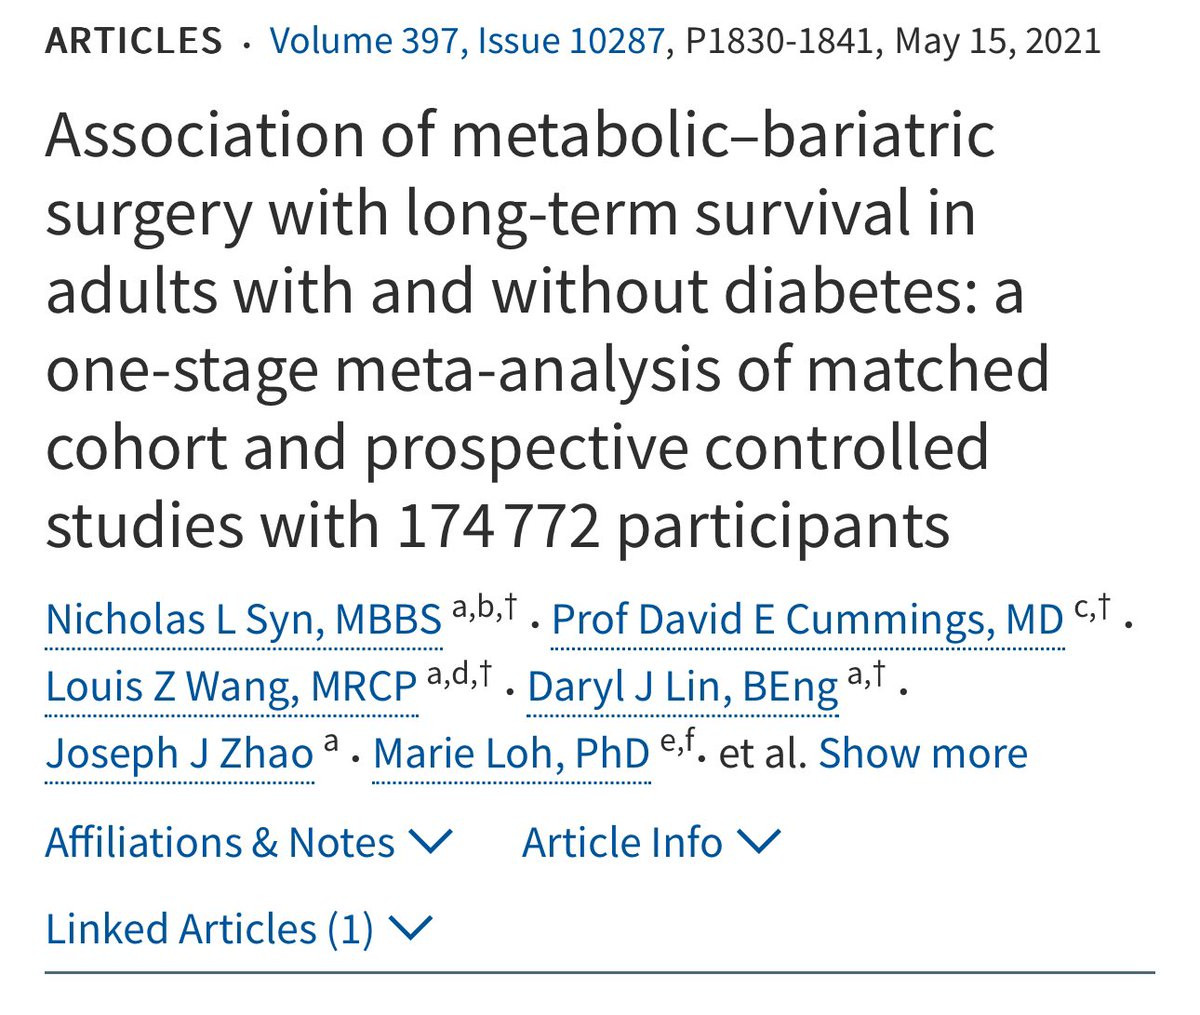Image resolution: width=1200 pixels, height=1015 pixels.
Task: Open Joseph J Zhao author details
Action: (180, 753)
